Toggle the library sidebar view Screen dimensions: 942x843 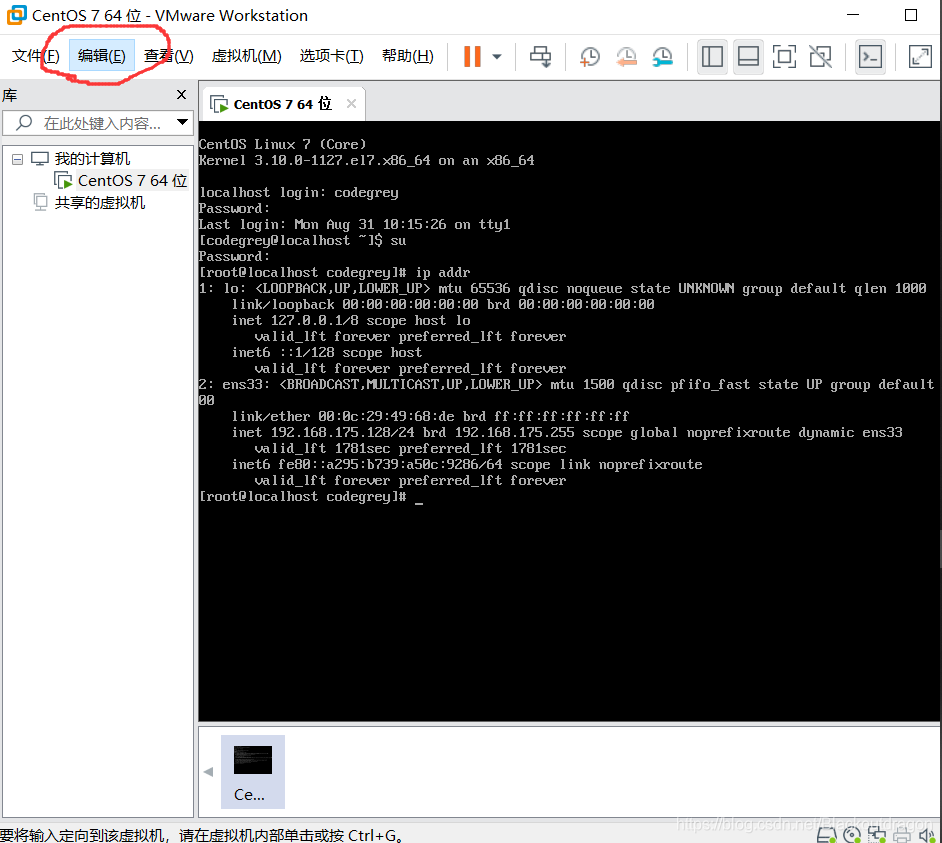point(712,56)
